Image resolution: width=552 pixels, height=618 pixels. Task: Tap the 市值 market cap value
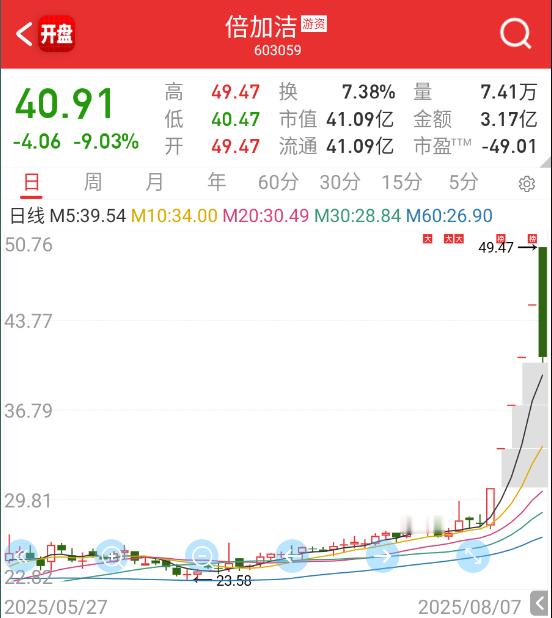coord(360,119)
